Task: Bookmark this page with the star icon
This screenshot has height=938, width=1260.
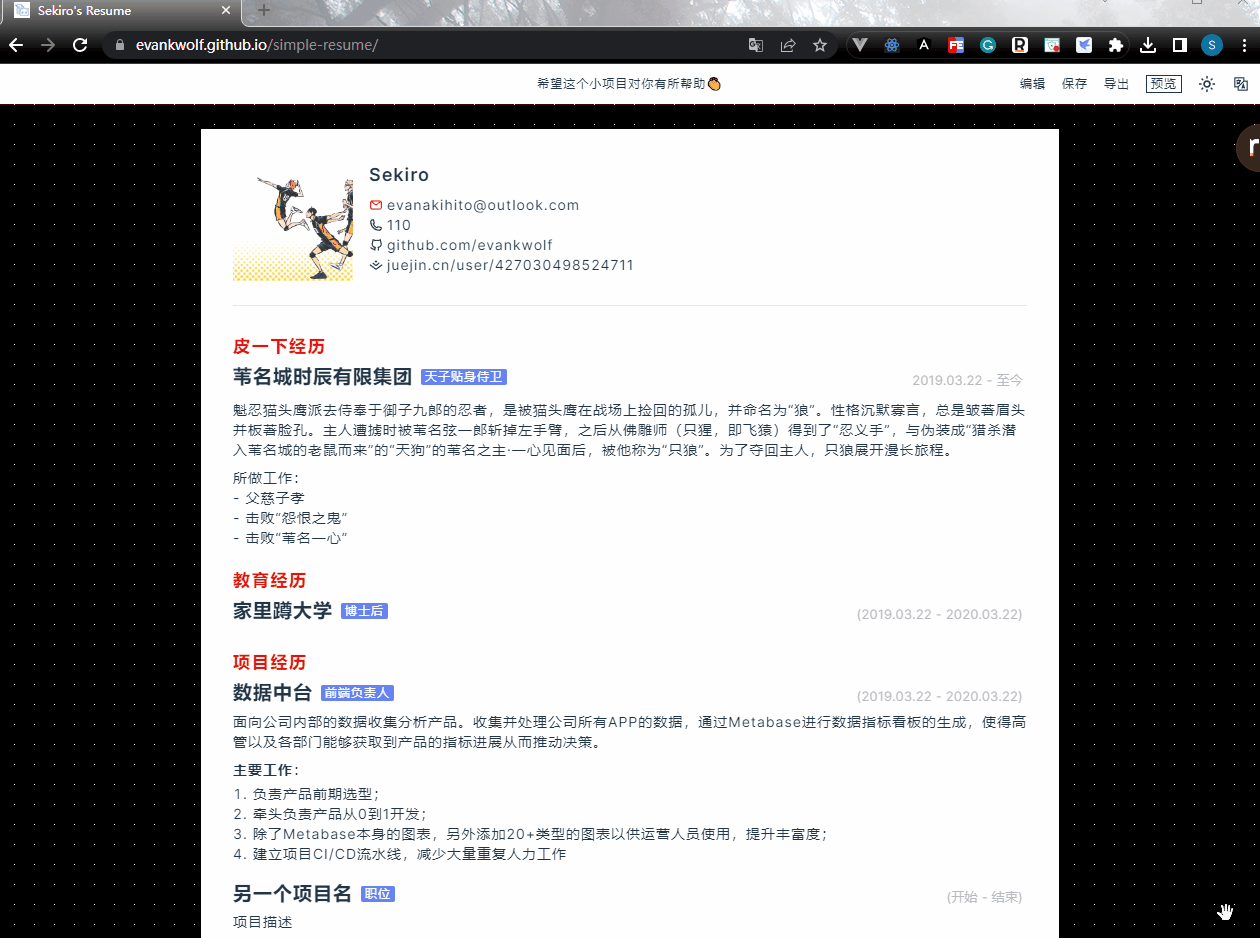Action: tap(820, 45)
